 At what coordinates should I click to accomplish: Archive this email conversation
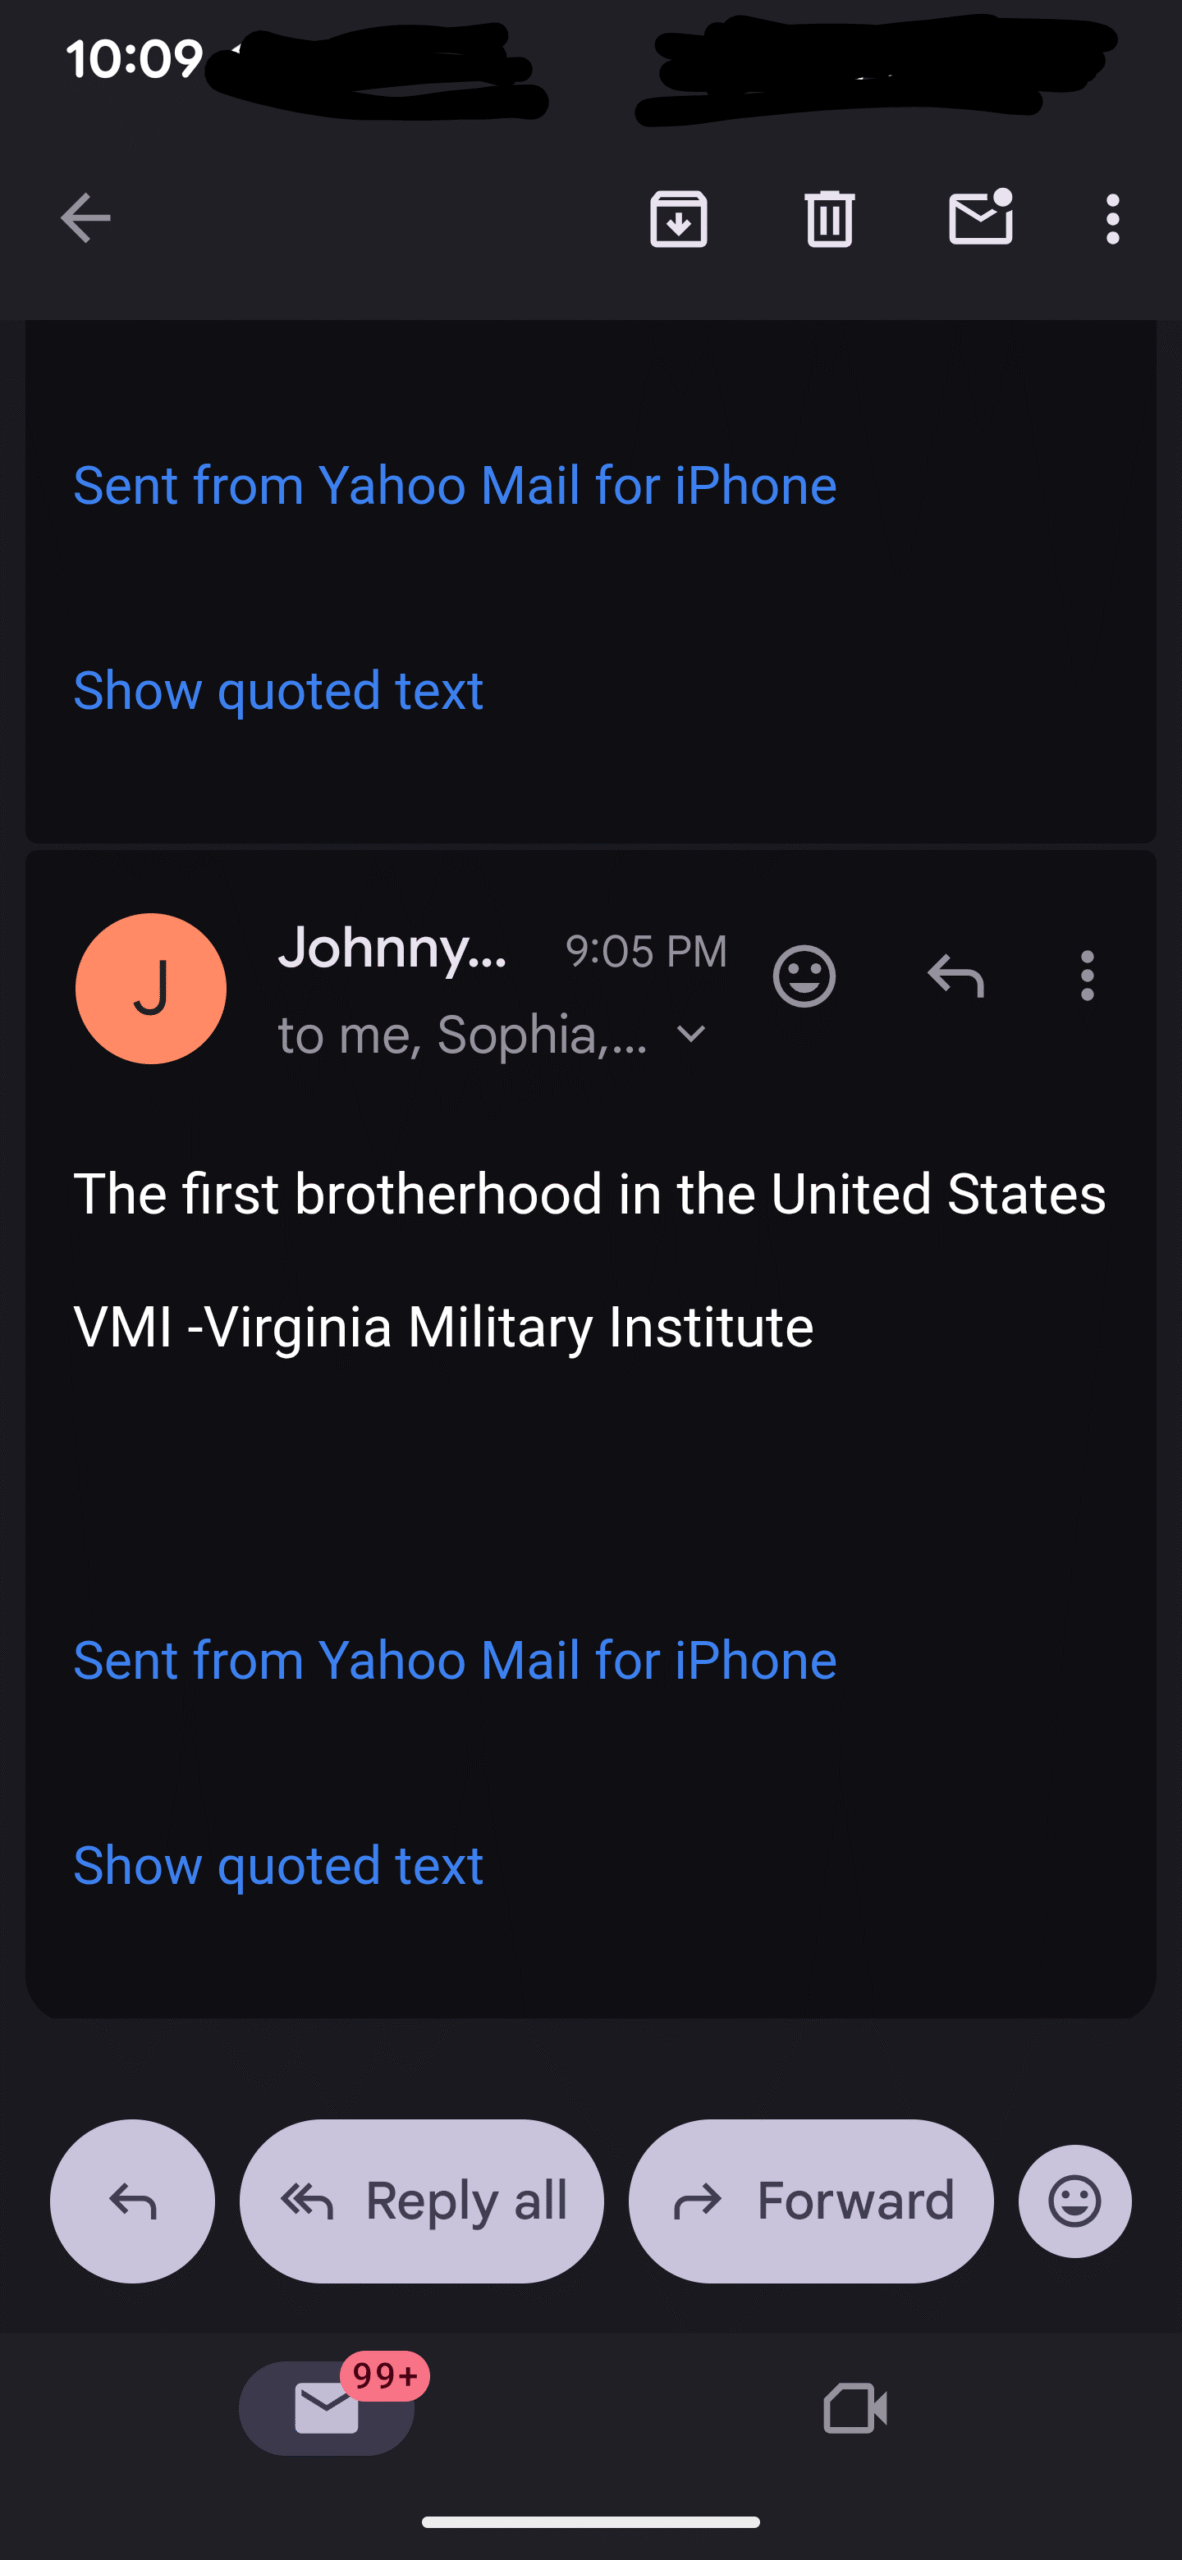coord(679,218)
